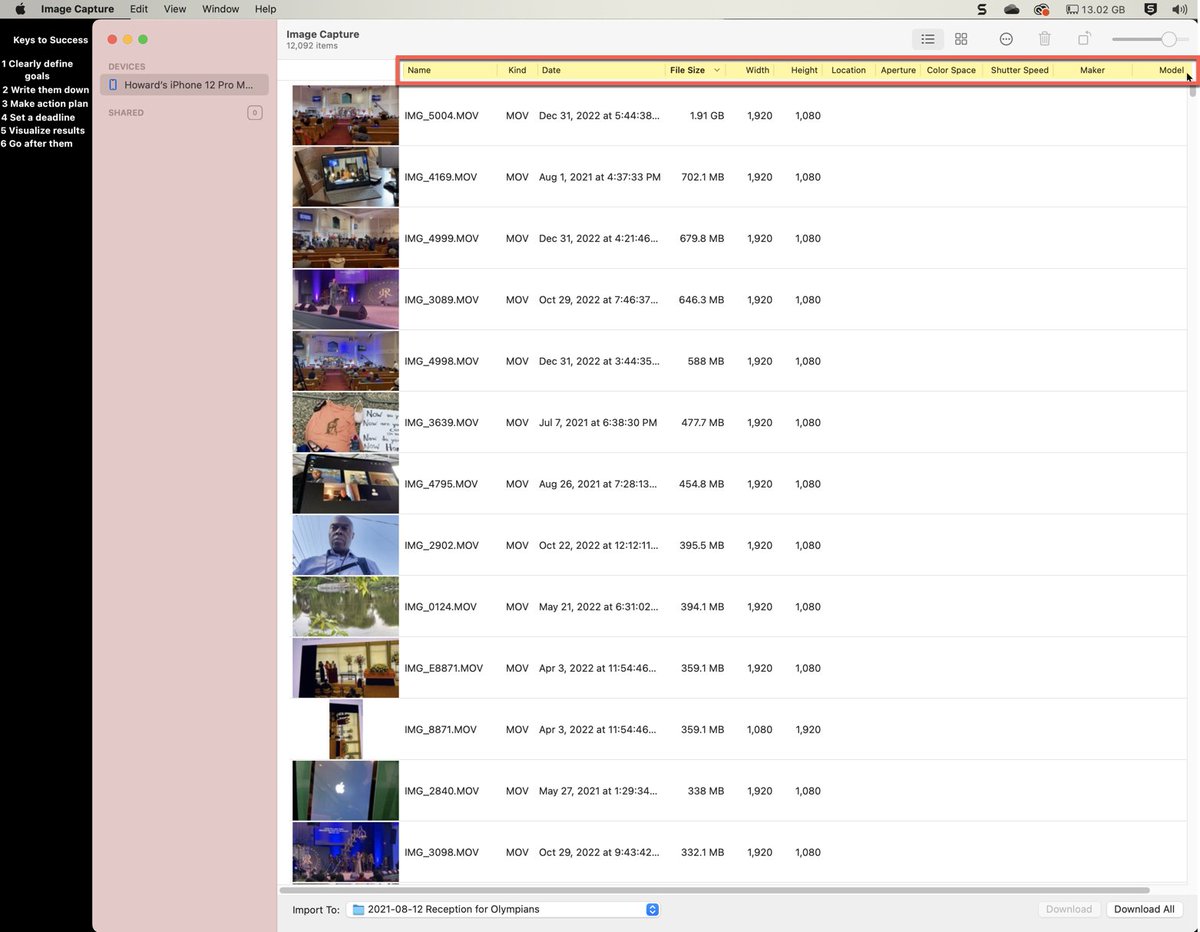Open the more actions ellipsis menu
Screen dimensions: 1200x932
point(1006,39)
